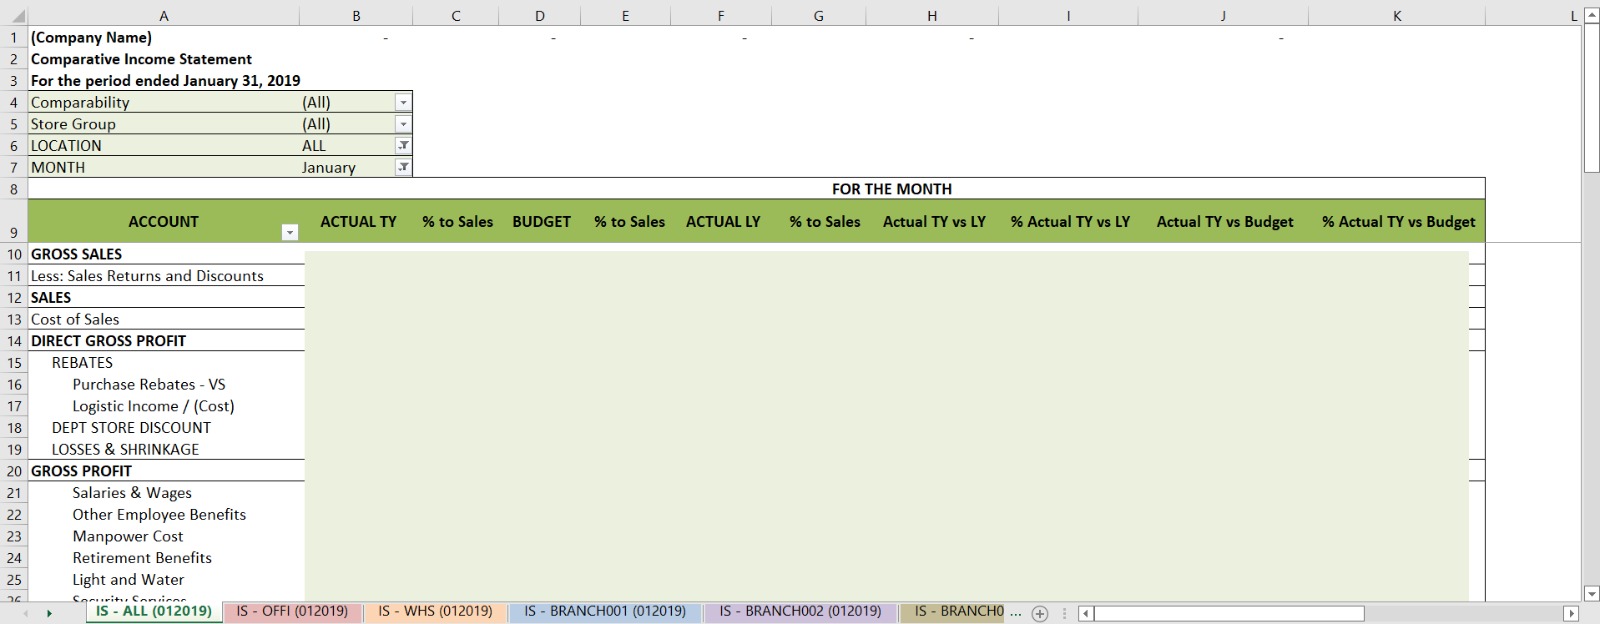Click the Select All corner triangle
The image size is (1600, 624).
click(18, 16)
